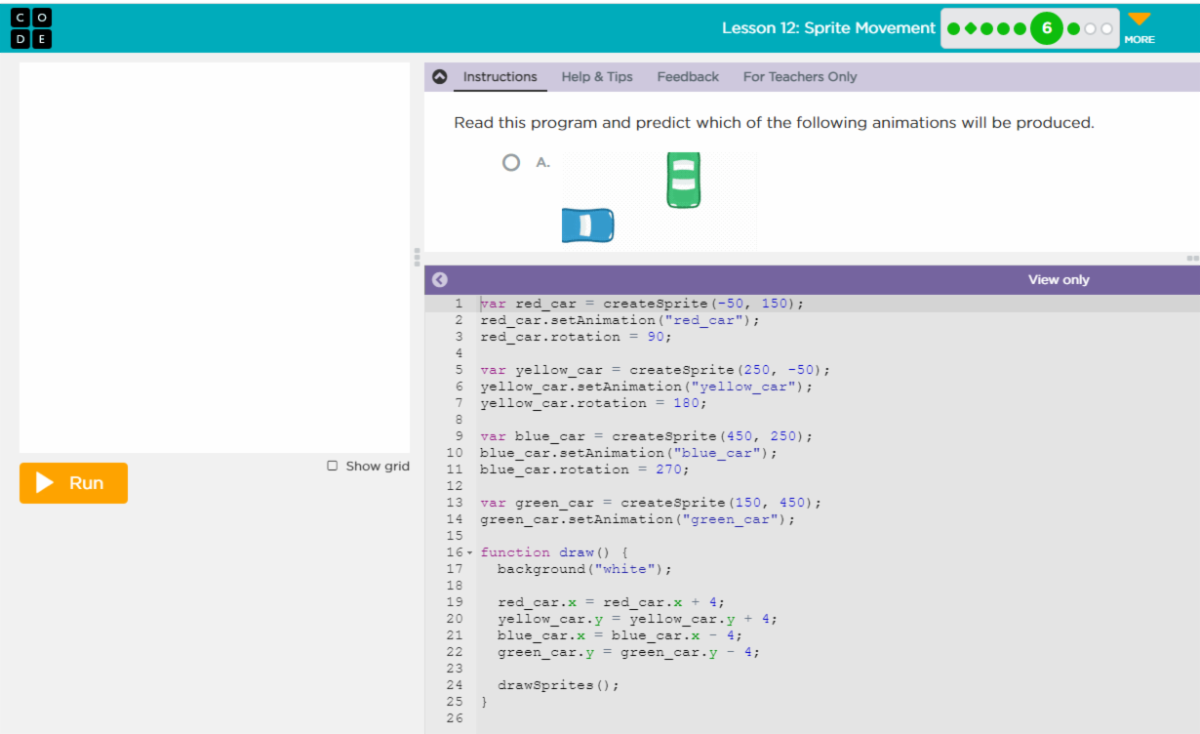Image resolution: width=1200 pixels, height=734 pixels.
Task: Go to the green bubble after level 6
Action: [x=1074, y=29]
